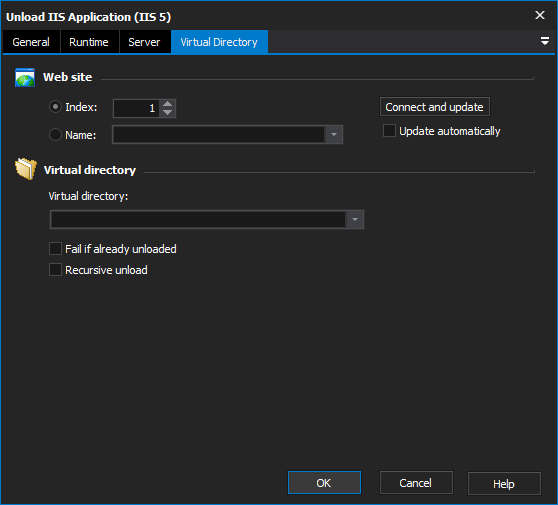The image size is (558, 505).
Task: Enable Recursive unload option
Action: (55, 270)
